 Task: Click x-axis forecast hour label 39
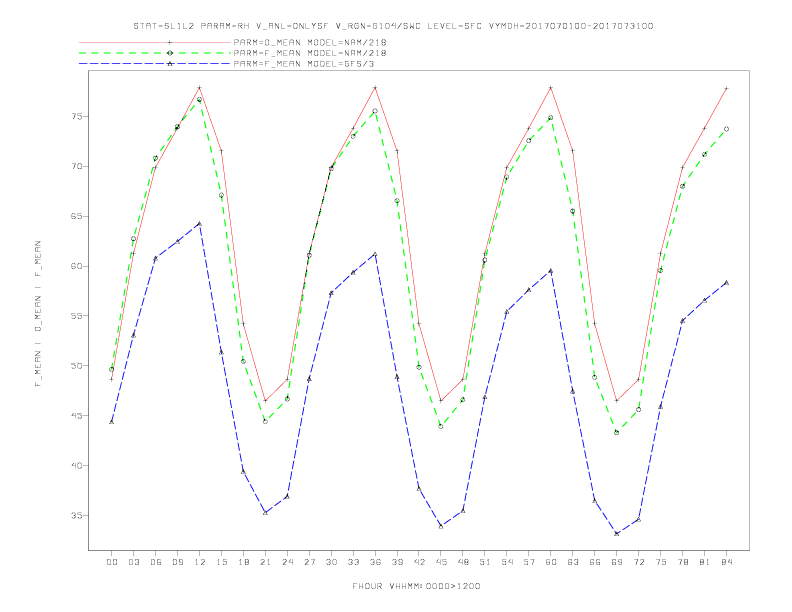point(397,562)
